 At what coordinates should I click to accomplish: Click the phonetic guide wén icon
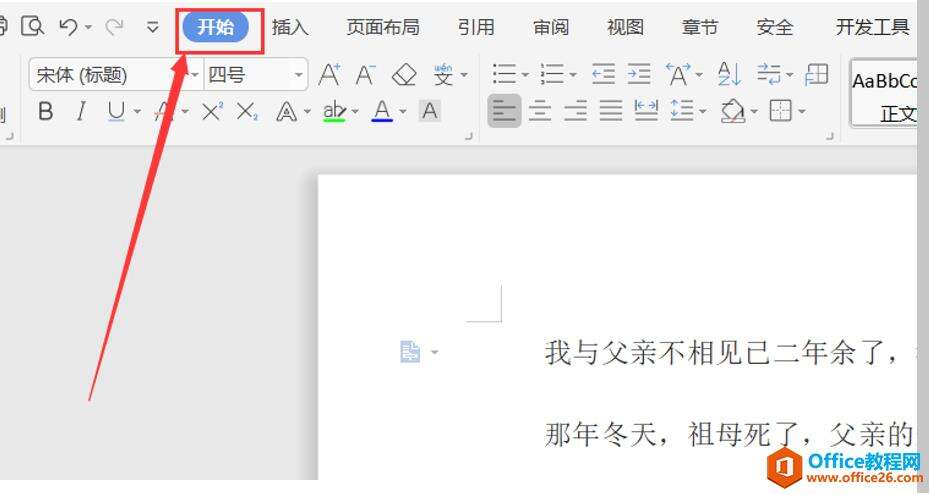443,75
